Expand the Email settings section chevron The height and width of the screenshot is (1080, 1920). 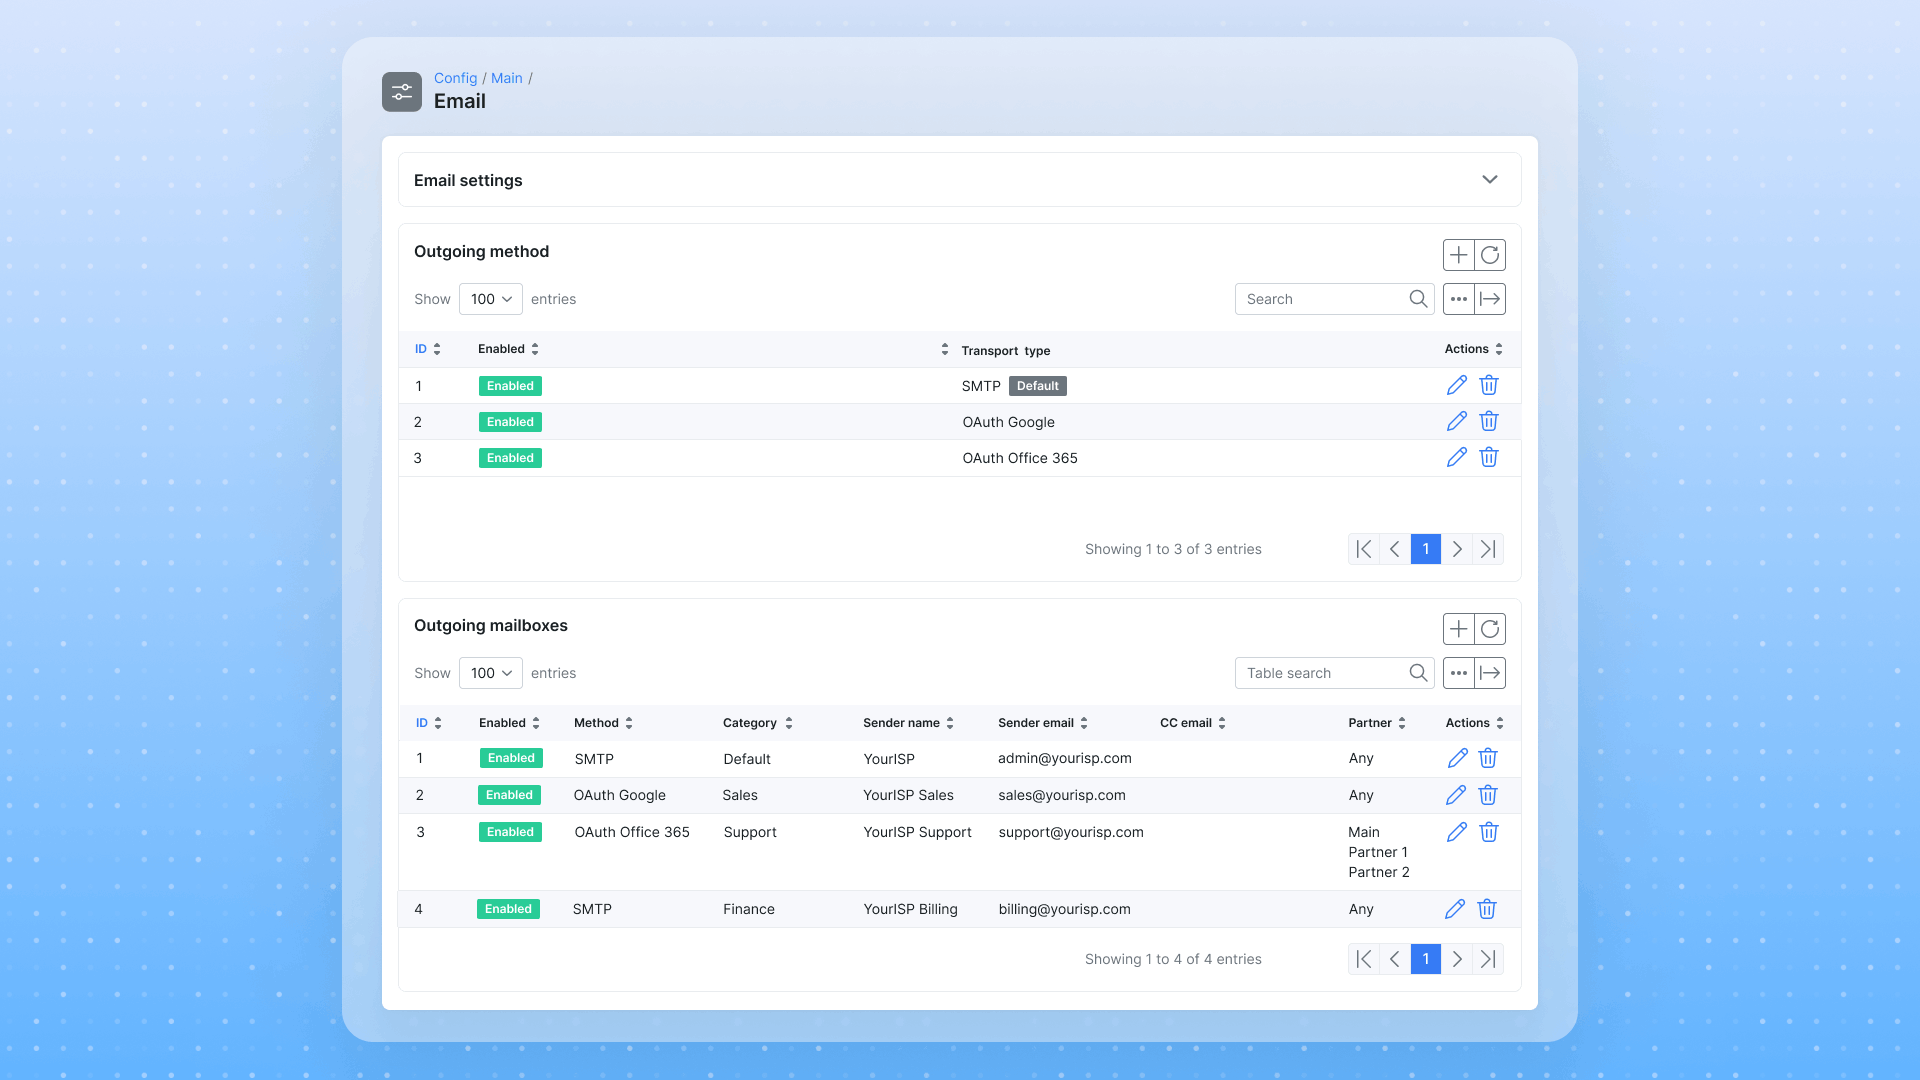point(1490,180)
